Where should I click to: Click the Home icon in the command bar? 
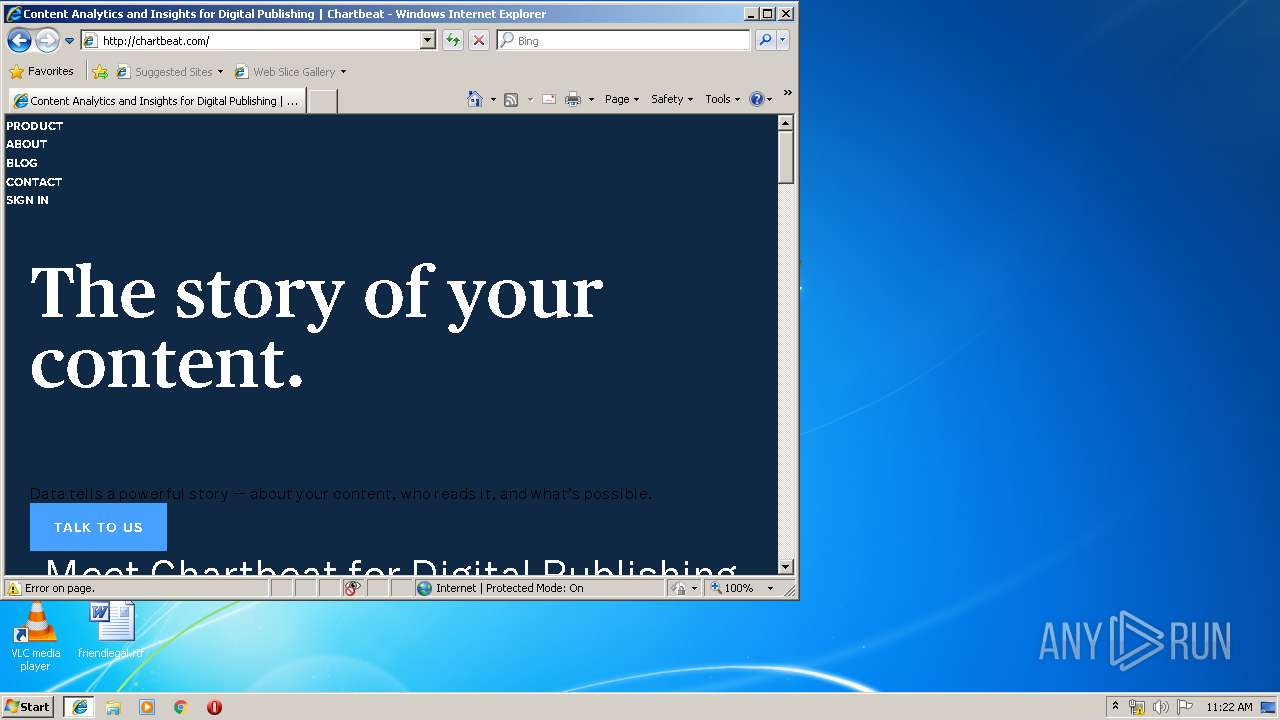click(475, 99)
